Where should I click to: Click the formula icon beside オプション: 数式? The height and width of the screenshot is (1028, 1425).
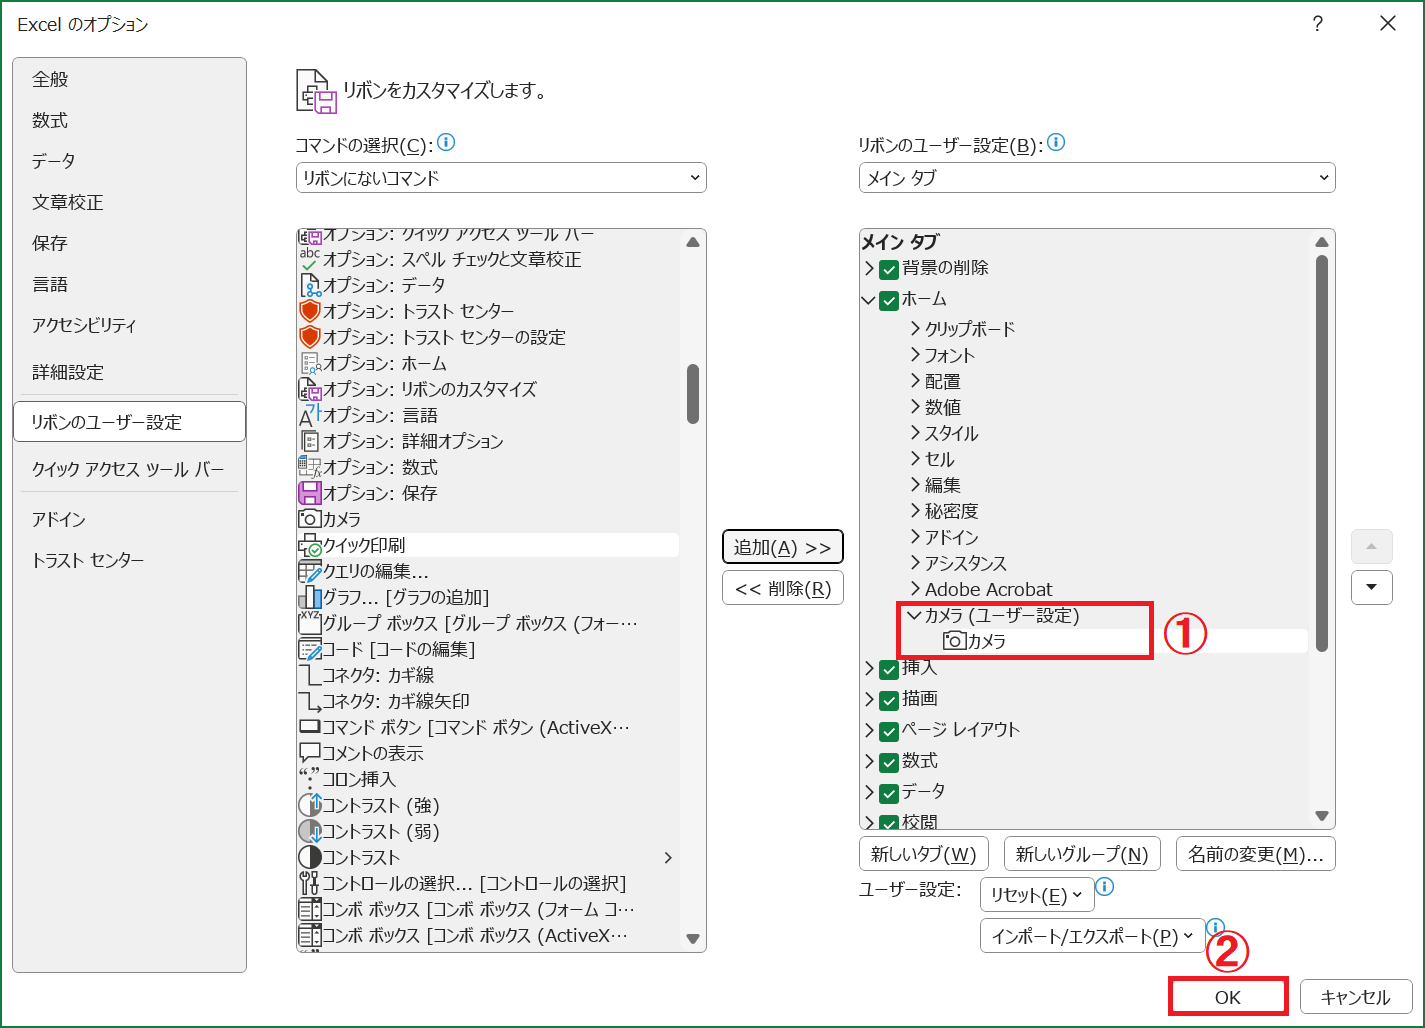coord(310,467)
